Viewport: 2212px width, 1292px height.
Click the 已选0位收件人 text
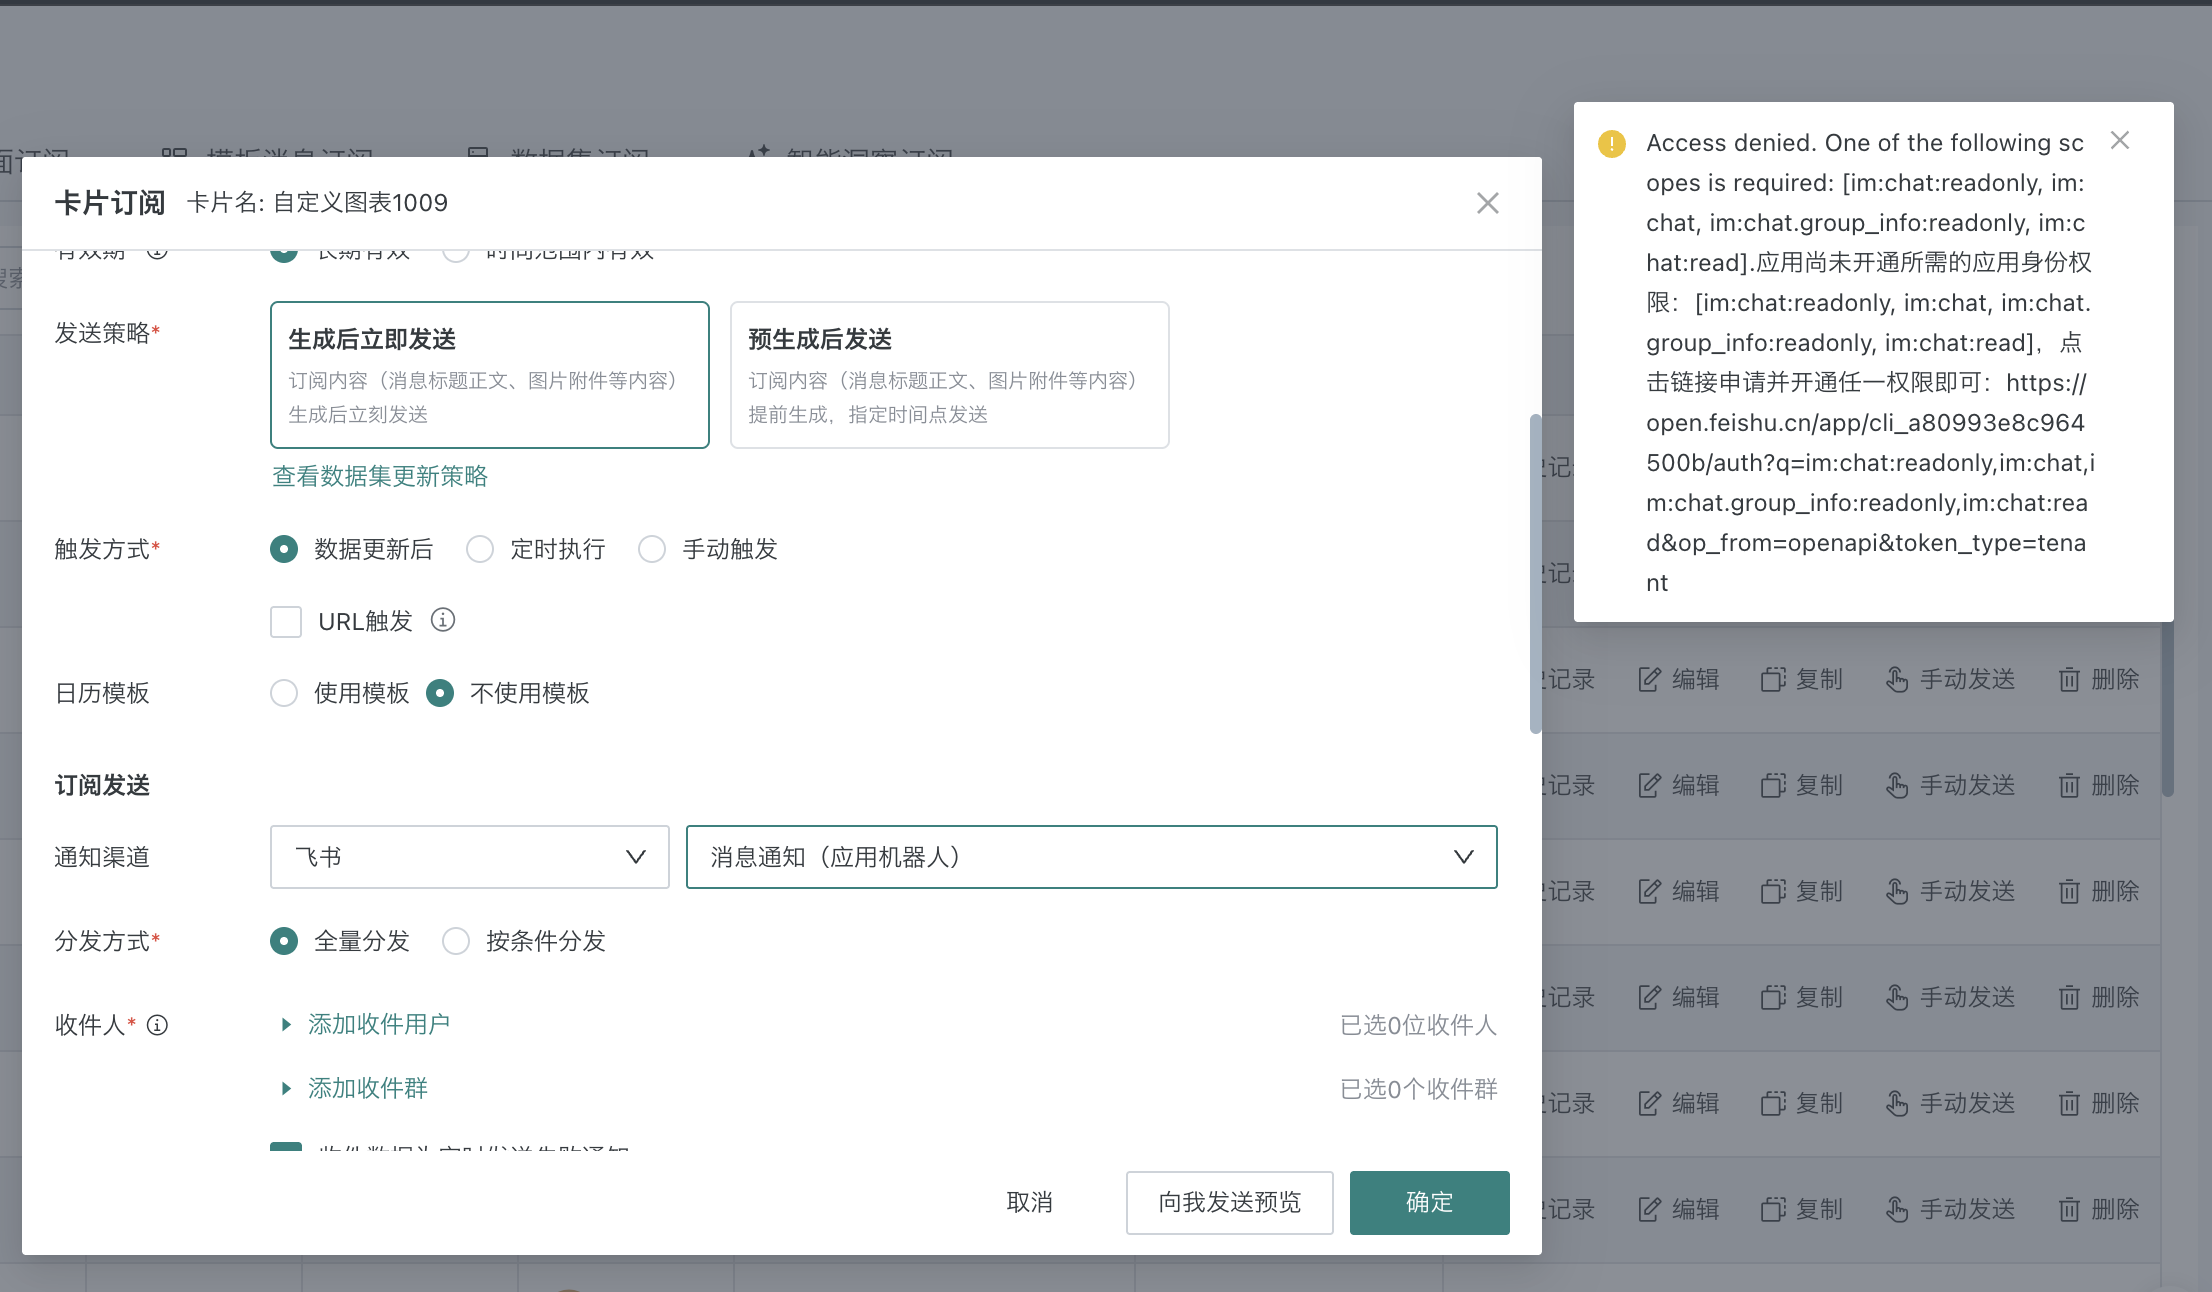click(1418, 1025)
